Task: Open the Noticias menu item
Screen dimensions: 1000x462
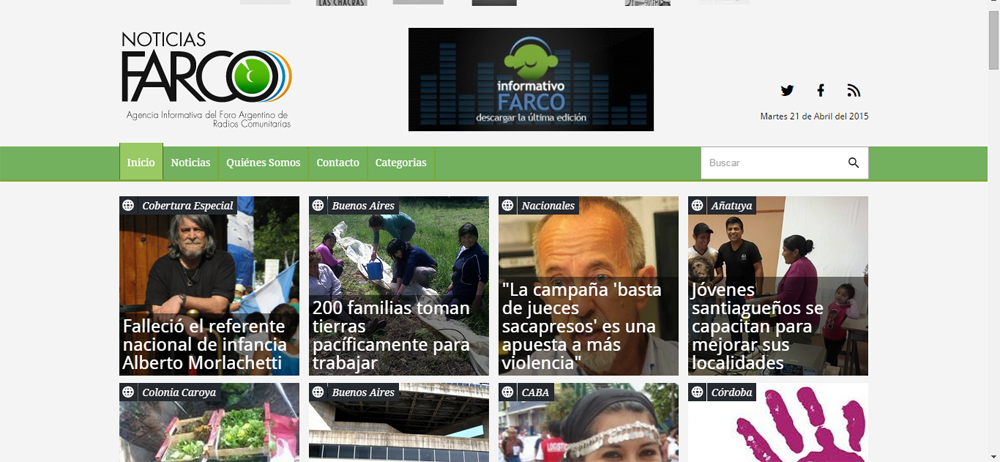Action: [x=191, y=163]
